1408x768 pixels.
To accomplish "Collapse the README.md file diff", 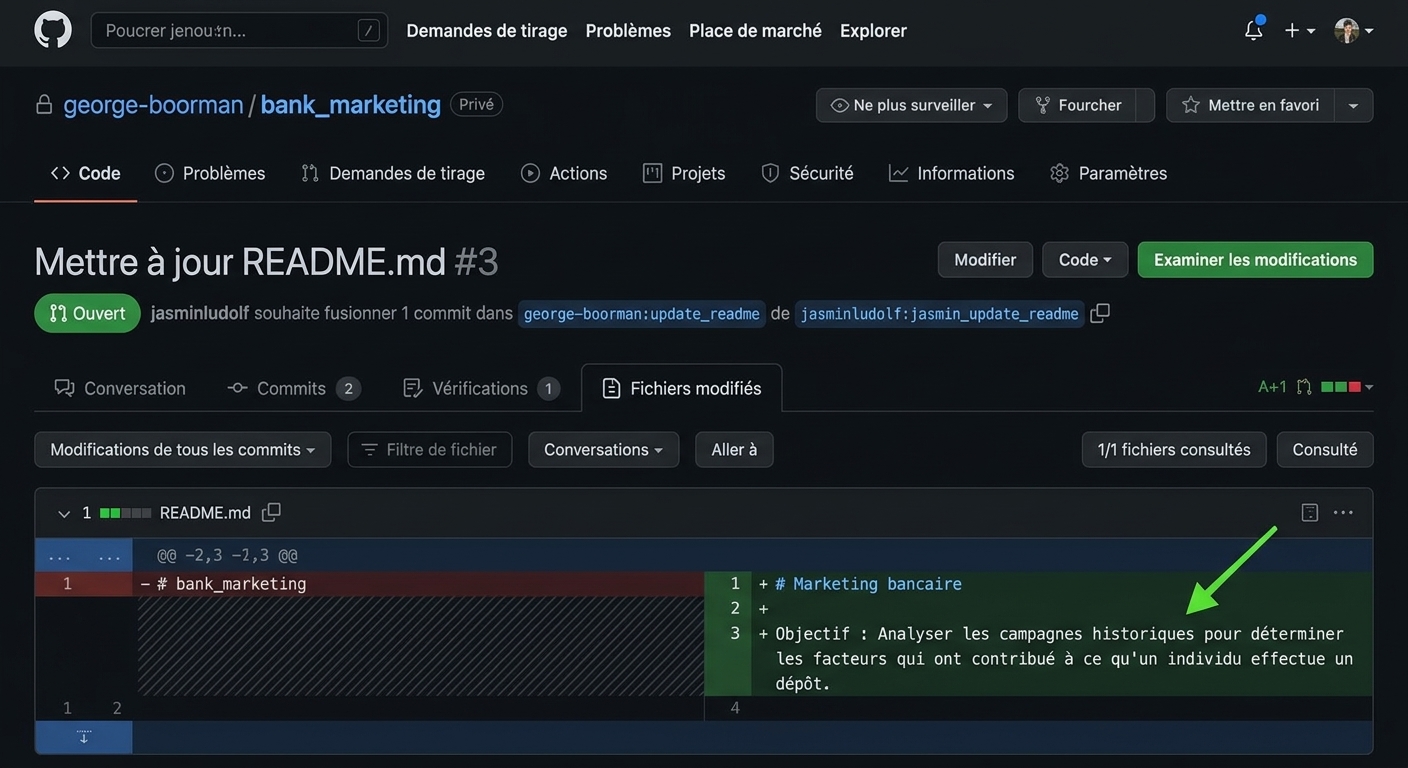I will [x=64, y=513].
